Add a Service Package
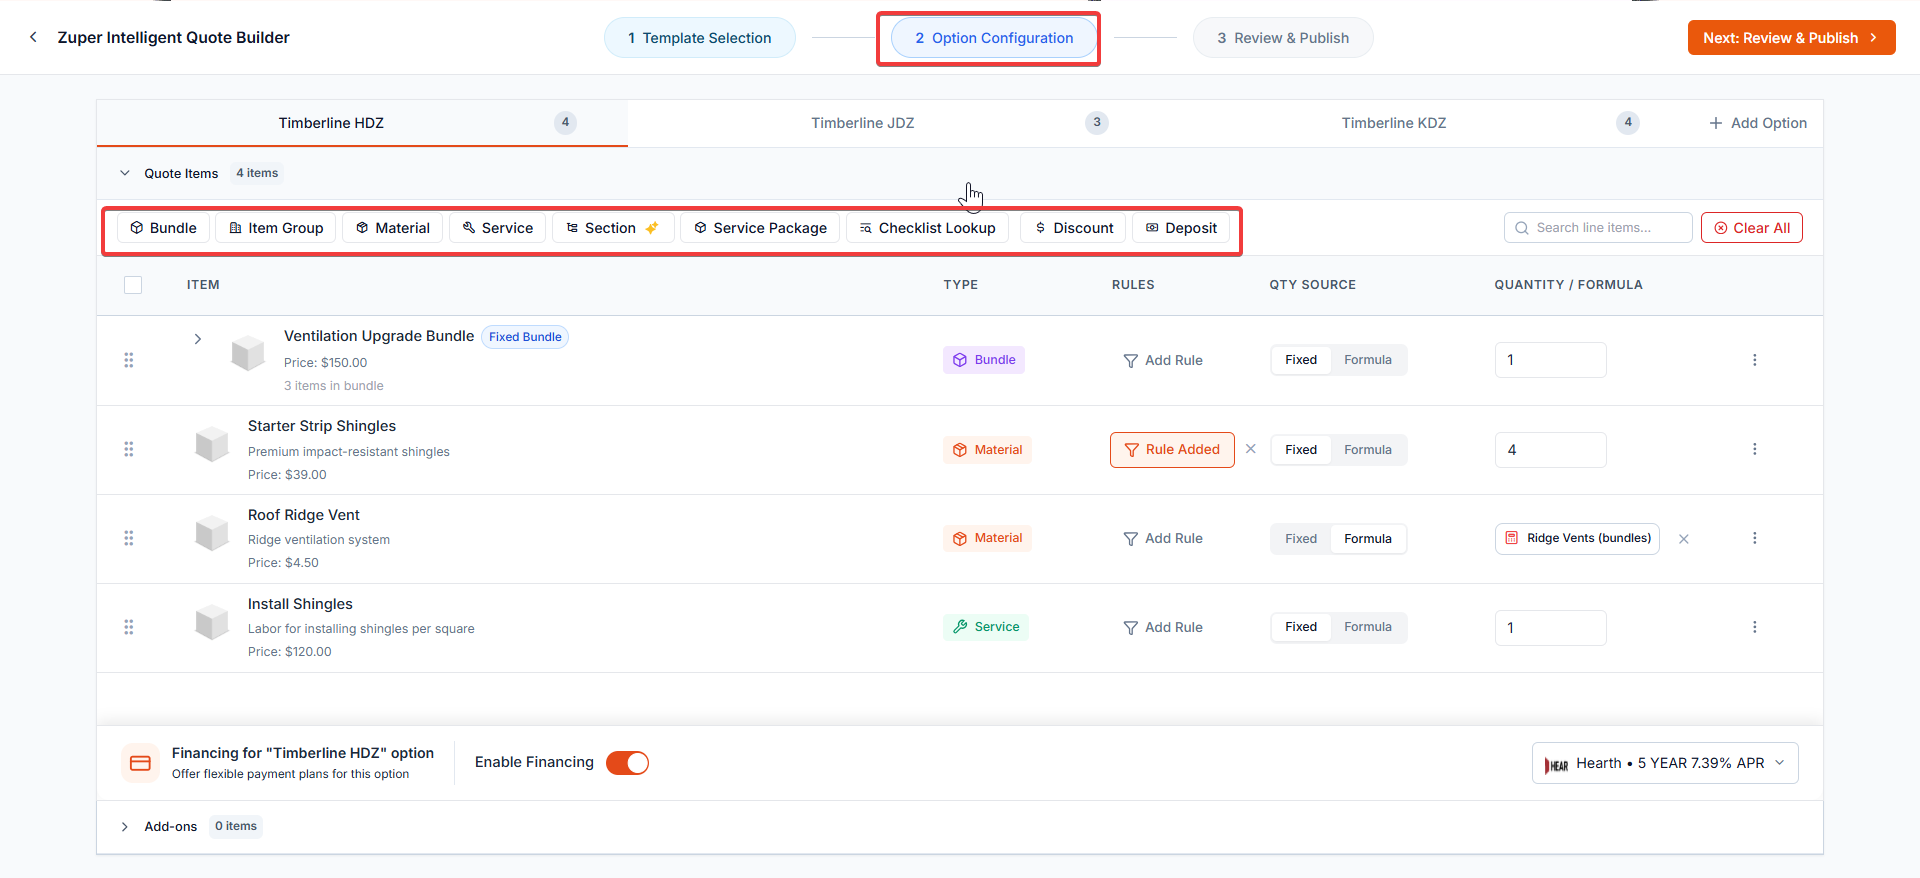 (760, 228)
